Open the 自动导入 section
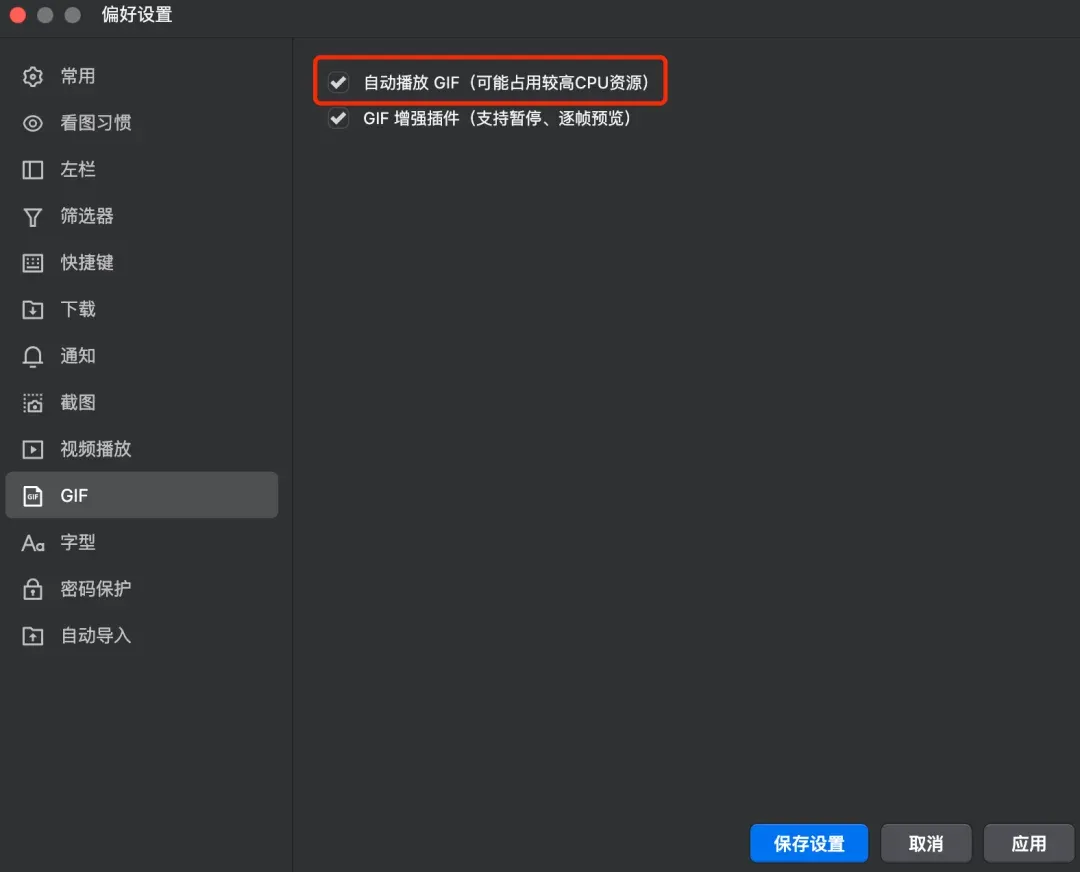Image resolution: width=1080 pixels, height=872 pixels. (141, 636)
